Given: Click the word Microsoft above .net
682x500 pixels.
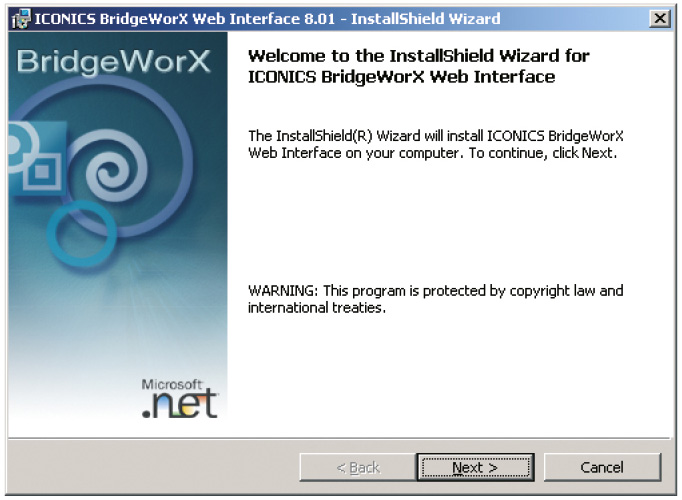Looking at the screenshot, I should 172,384.
